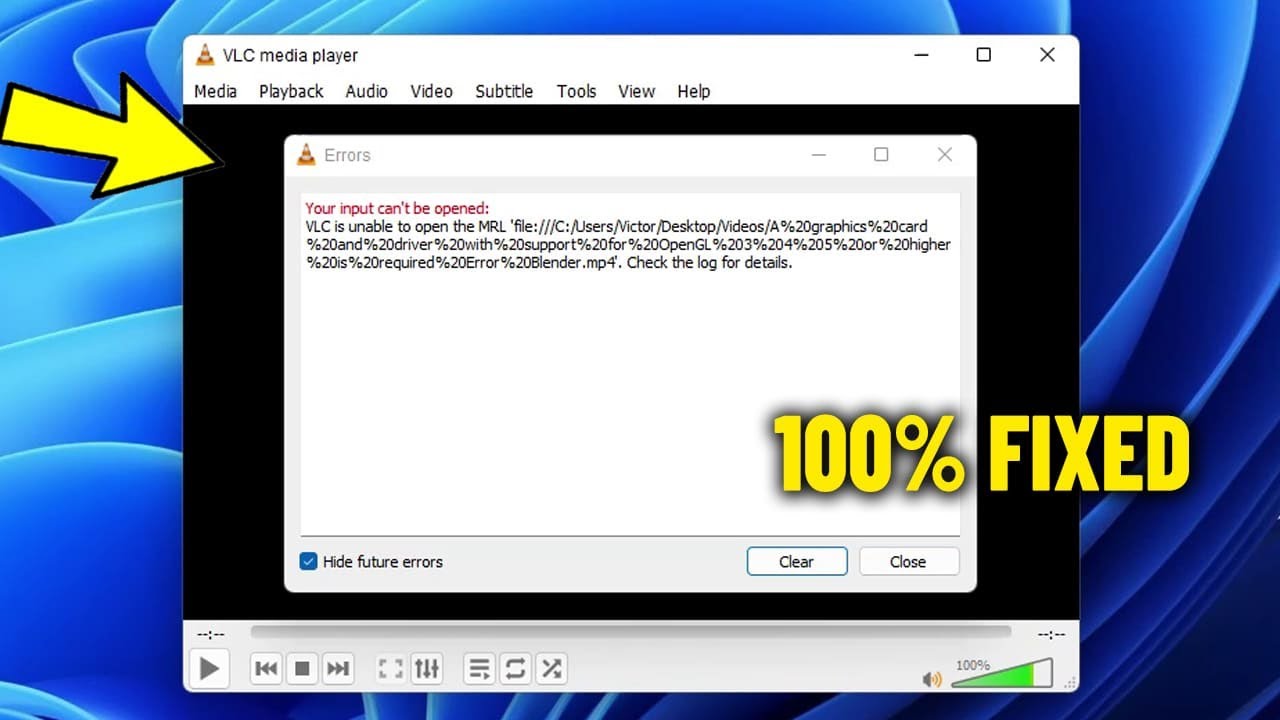Show the playlist icon

479,668
